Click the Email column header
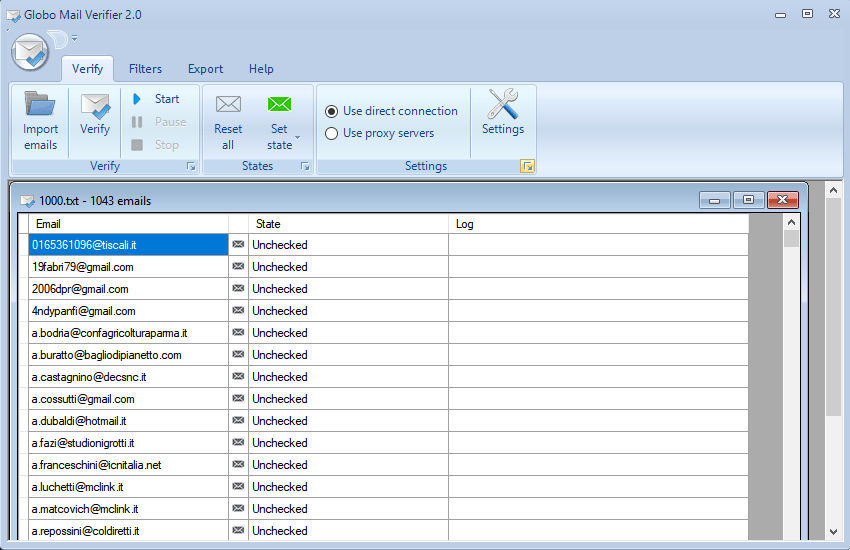 [128, 224]
